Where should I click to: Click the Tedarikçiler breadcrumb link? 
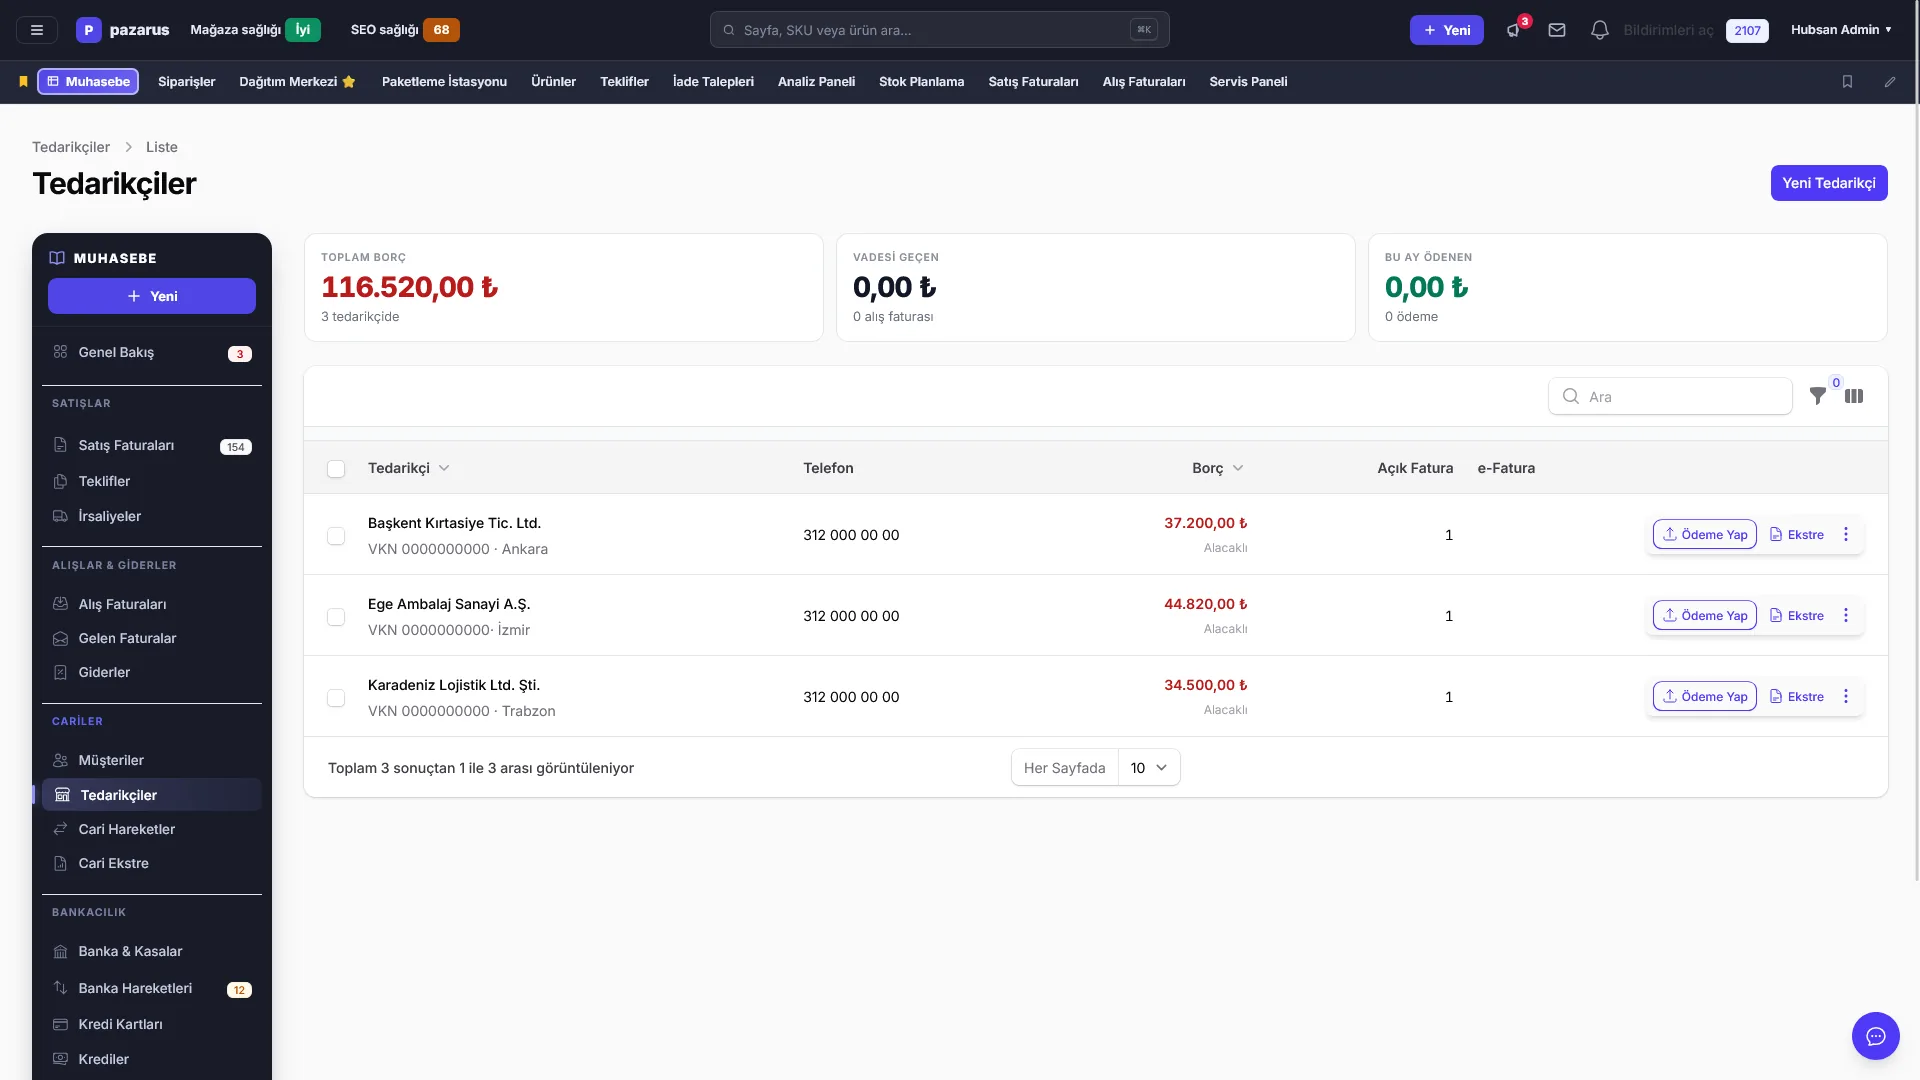71,147
